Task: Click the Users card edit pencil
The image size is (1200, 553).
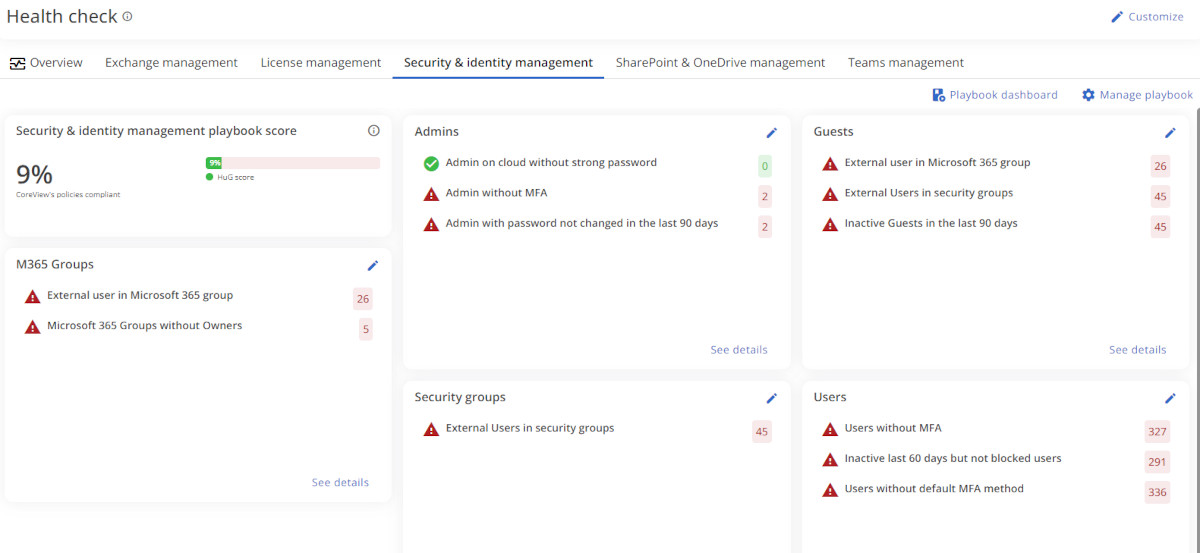Action: click(x=1170, y=398)
